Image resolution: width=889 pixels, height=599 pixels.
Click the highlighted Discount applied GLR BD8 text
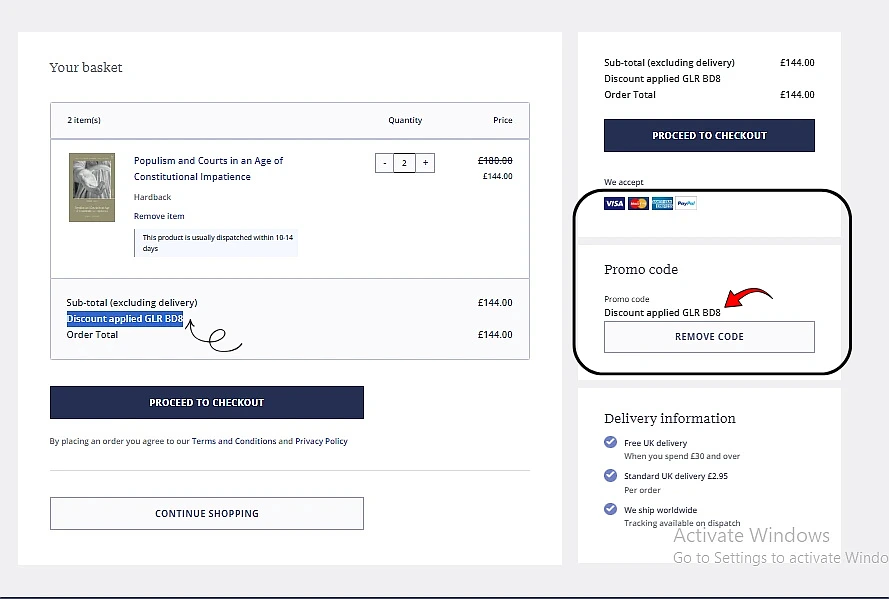point(125,319)
